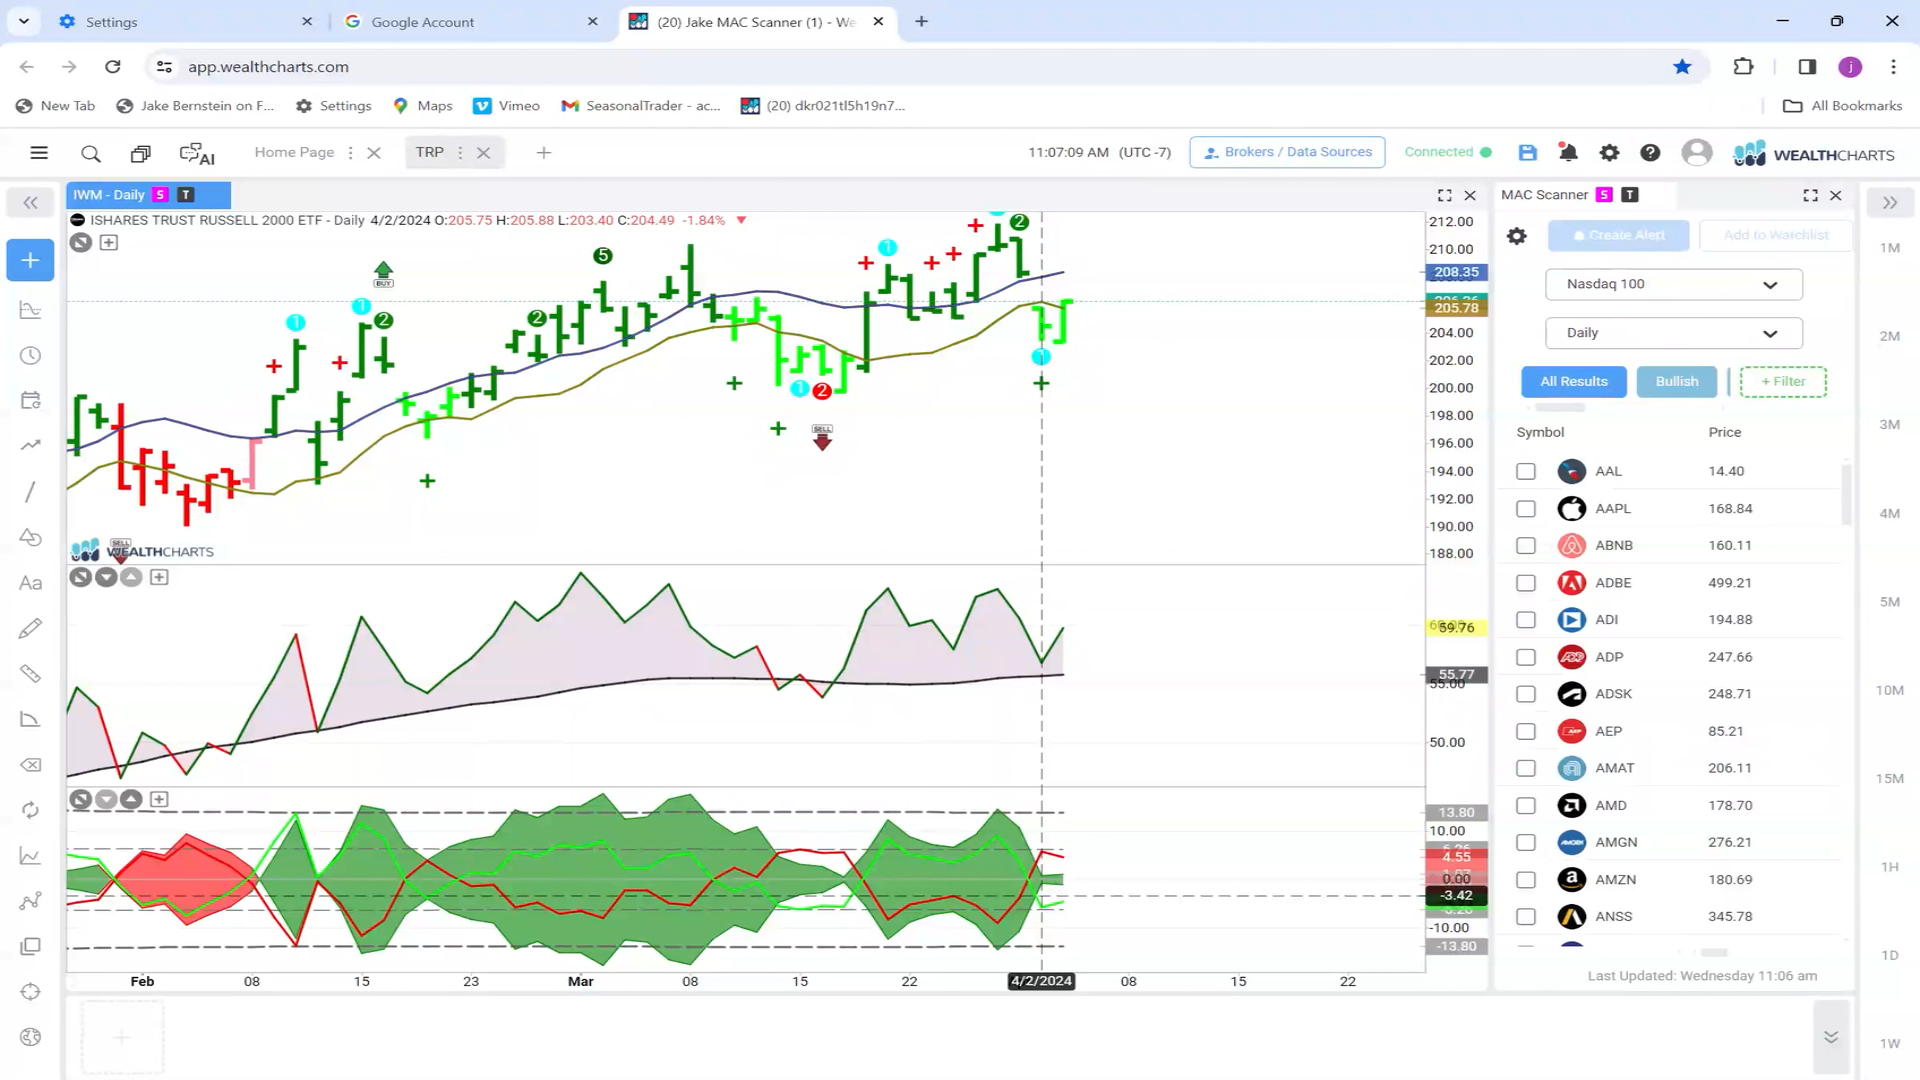Open the WealthCharts settings gear
1920x1080 pixels.
pyautogui.click(x=1609, y=152)
